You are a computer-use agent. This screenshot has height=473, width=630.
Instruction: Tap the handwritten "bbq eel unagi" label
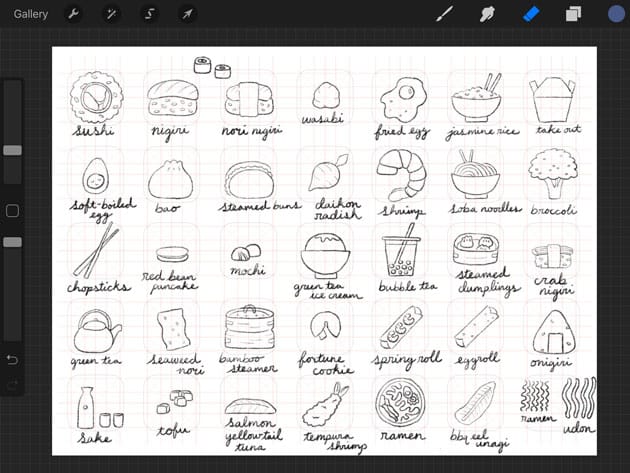click(x=479, y=439)
